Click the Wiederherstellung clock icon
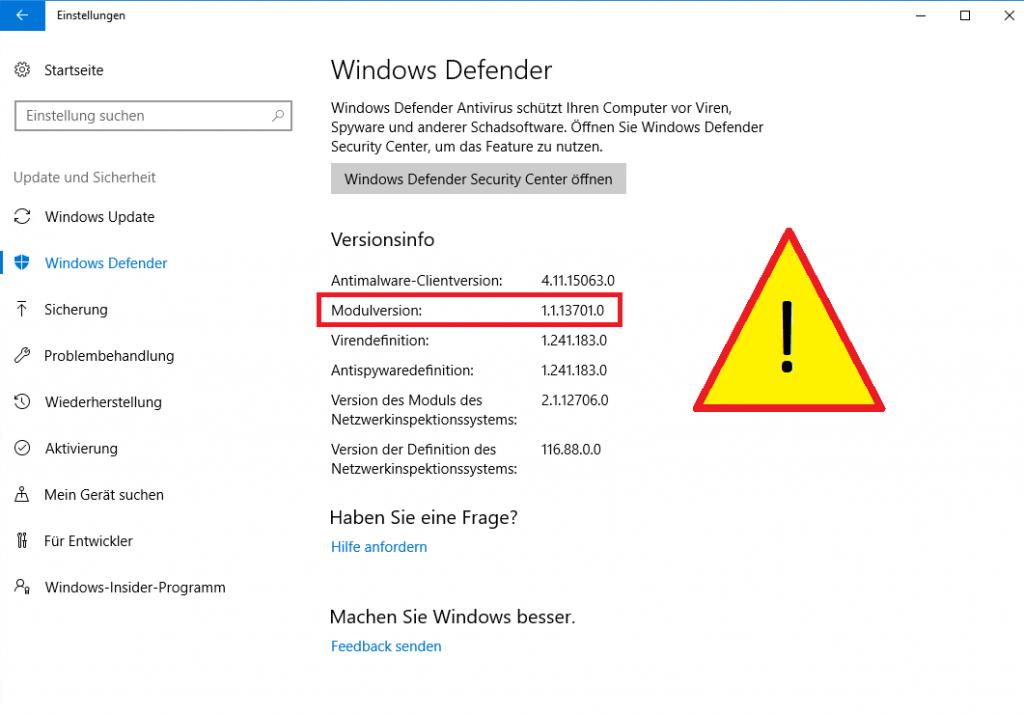The height and width of the screenshot is (714, 1024). pos(22,402)
